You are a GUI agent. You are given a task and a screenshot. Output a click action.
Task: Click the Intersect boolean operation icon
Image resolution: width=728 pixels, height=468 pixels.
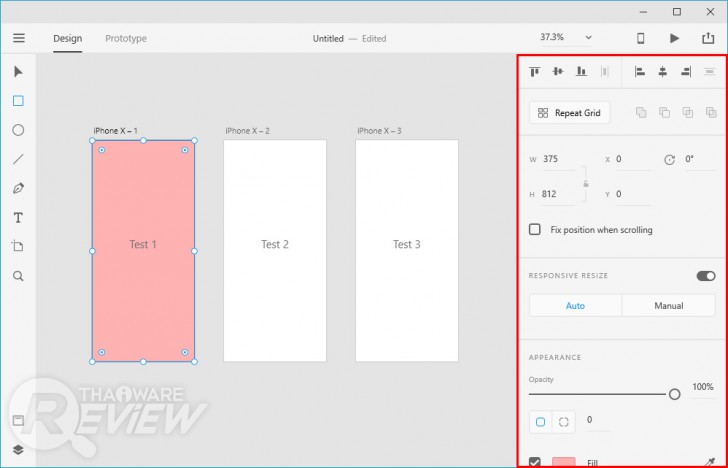pos(688,112)
